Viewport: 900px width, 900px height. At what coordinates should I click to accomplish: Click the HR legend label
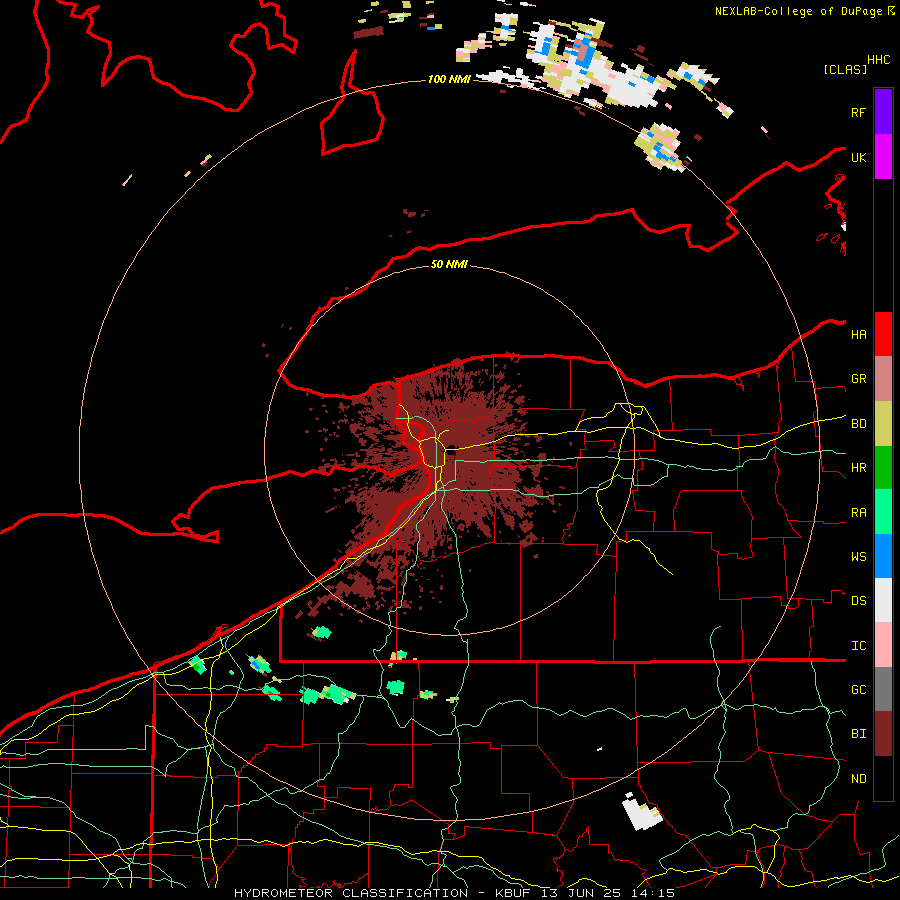tap(858, 468)
